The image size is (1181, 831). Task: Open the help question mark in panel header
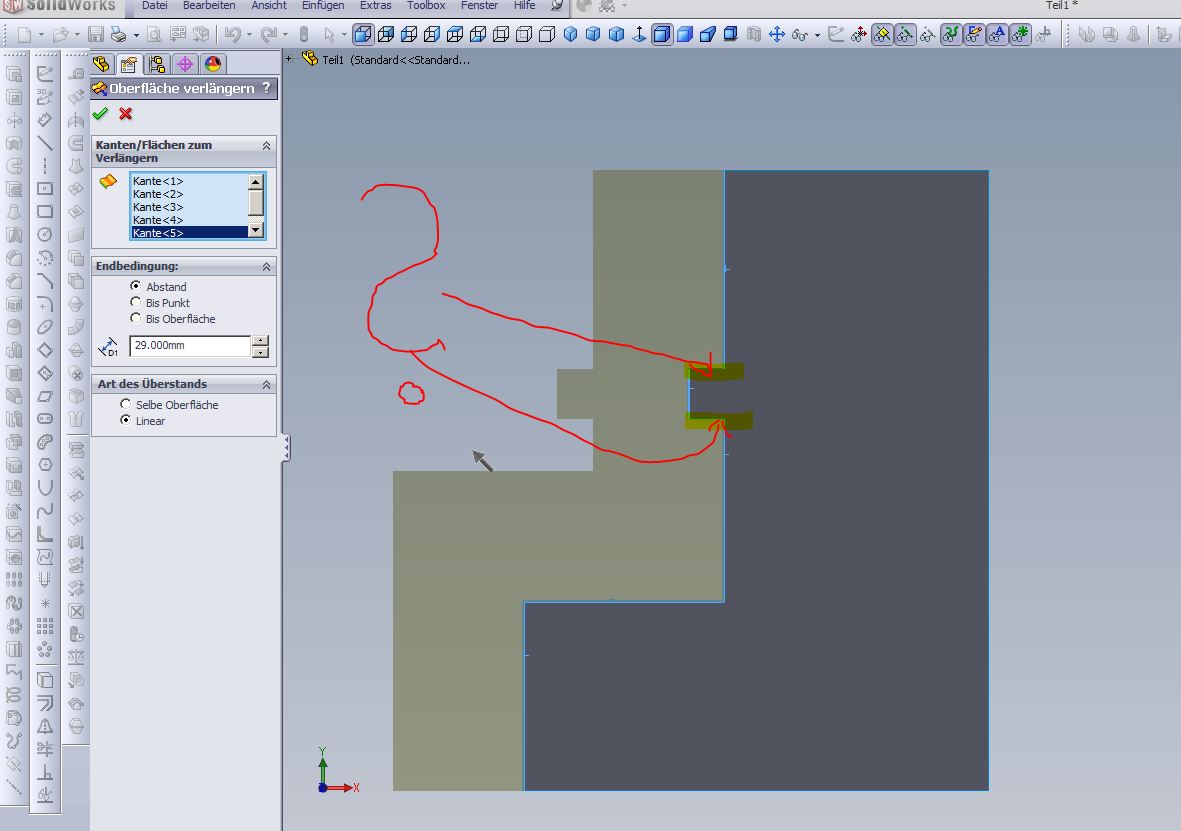pyautogui.click(x=266, y=88)
